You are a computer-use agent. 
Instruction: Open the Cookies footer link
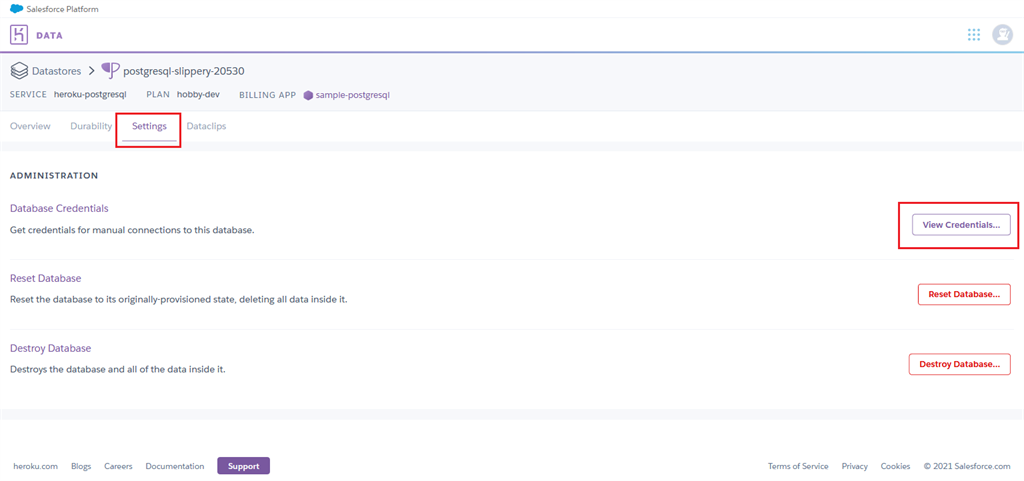pos(895,466)
